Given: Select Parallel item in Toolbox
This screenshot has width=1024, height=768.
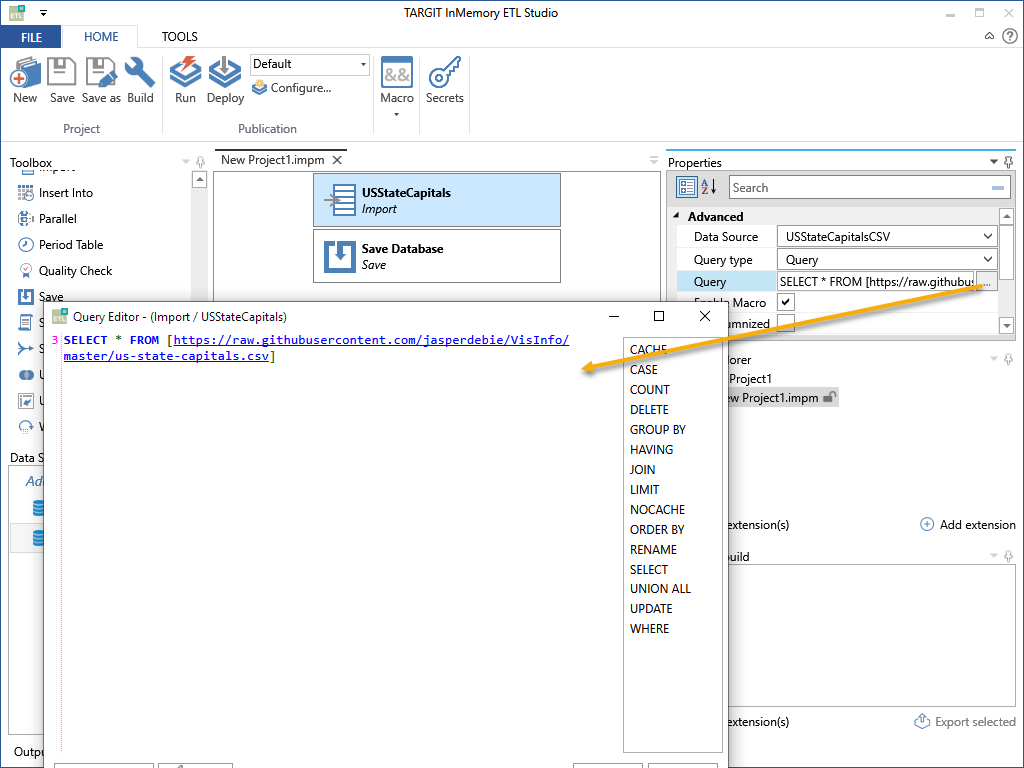Looking at the screenshot, I should pyautogui.click(x=57, y=219).
